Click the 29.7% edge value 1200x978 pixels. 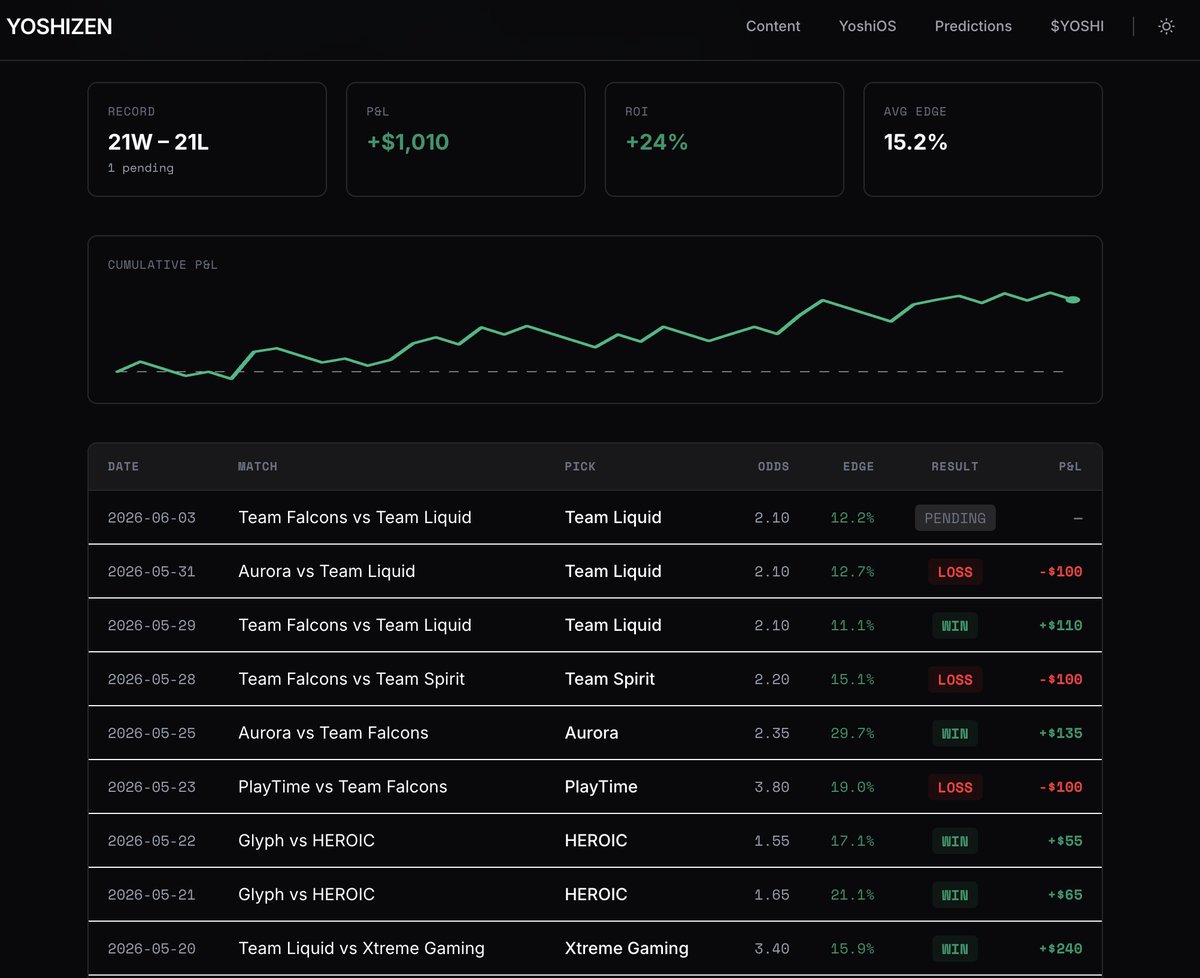(x=852, y=734)
